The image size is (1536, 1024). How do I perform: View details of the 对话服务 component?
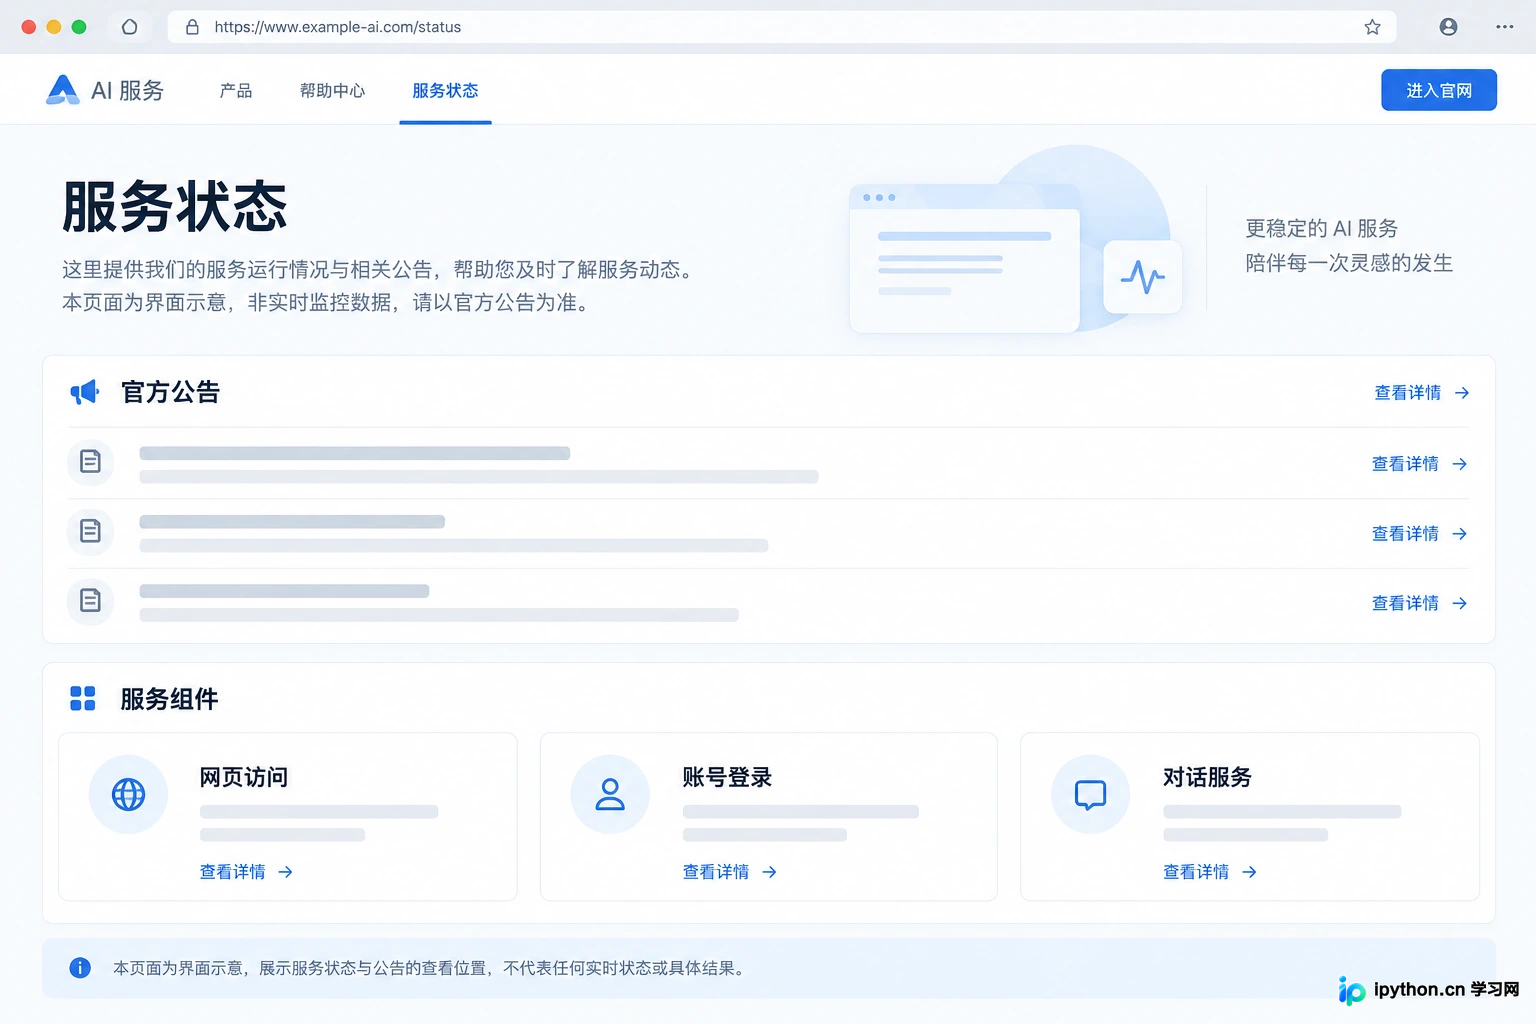coord(1210,872)
